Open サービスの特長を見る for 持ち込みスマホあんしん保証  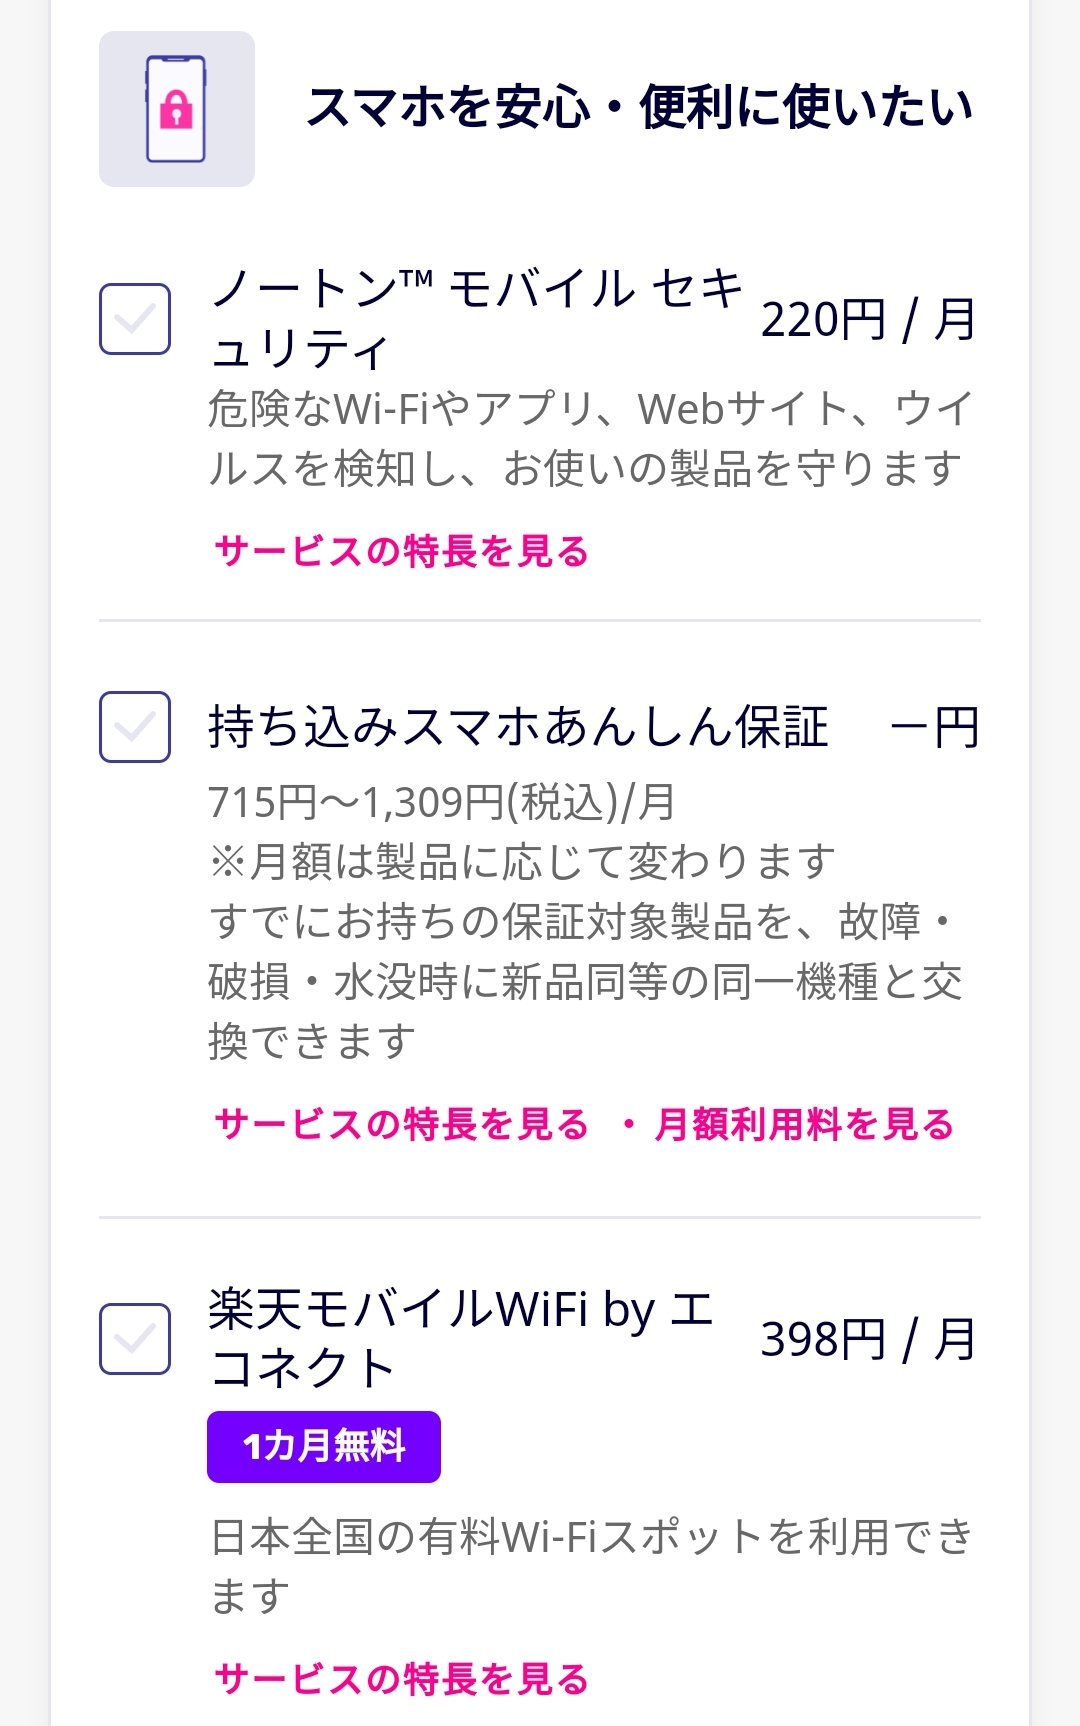click(402, 1124)
